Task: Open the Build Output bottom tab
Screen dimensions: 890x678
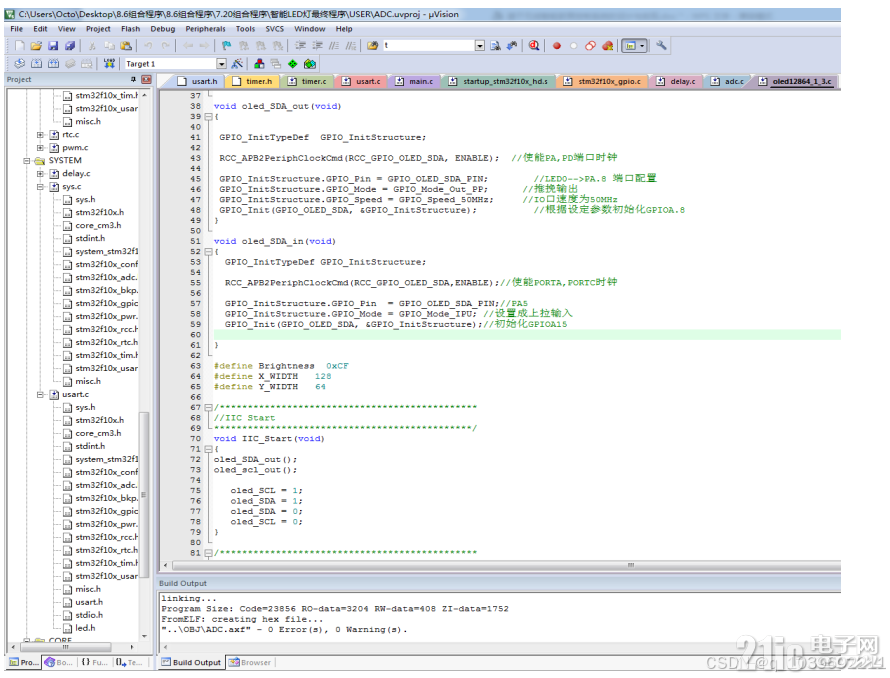Action: click(191, 663)
